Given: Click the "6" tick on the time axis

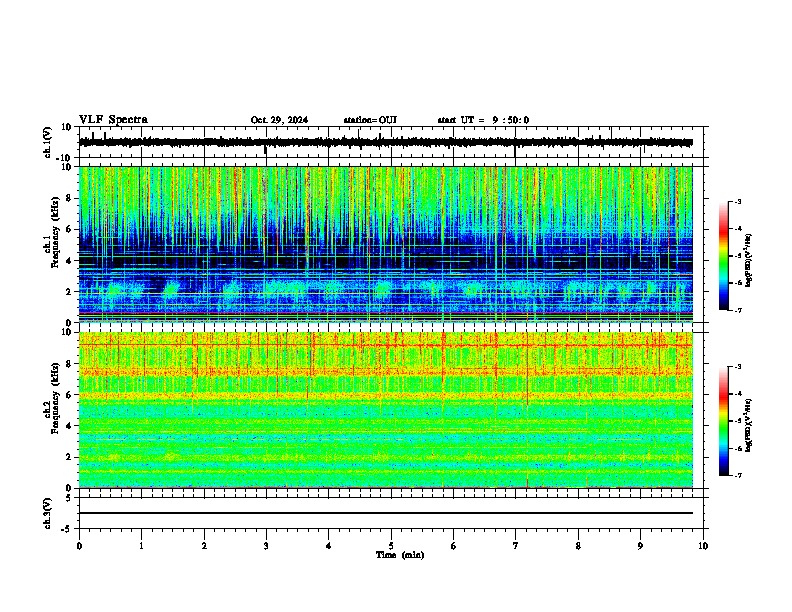Looking at the screenshot, I should tap(453, 546).
